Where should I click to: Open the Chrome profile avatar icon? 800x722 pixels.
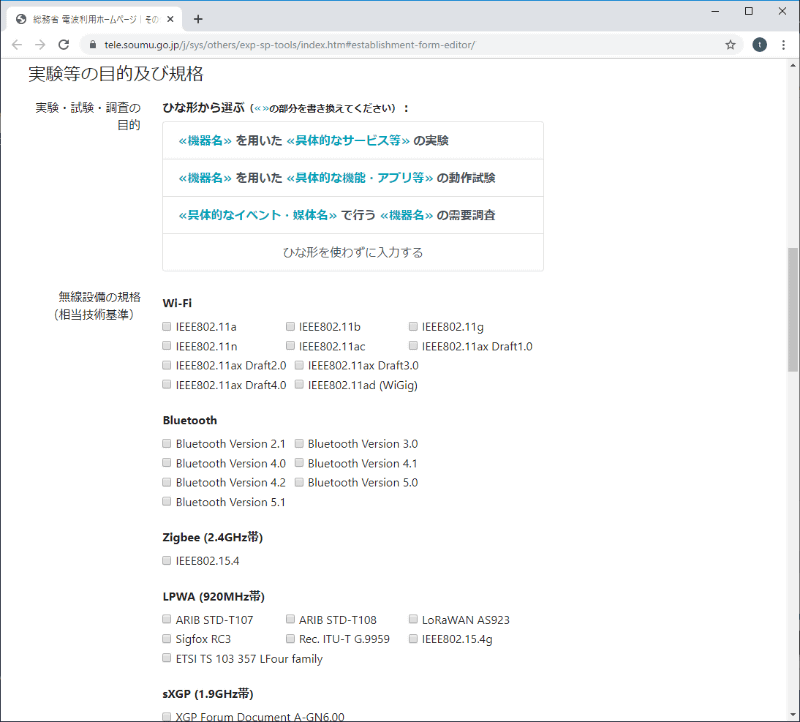click(761, 45)
